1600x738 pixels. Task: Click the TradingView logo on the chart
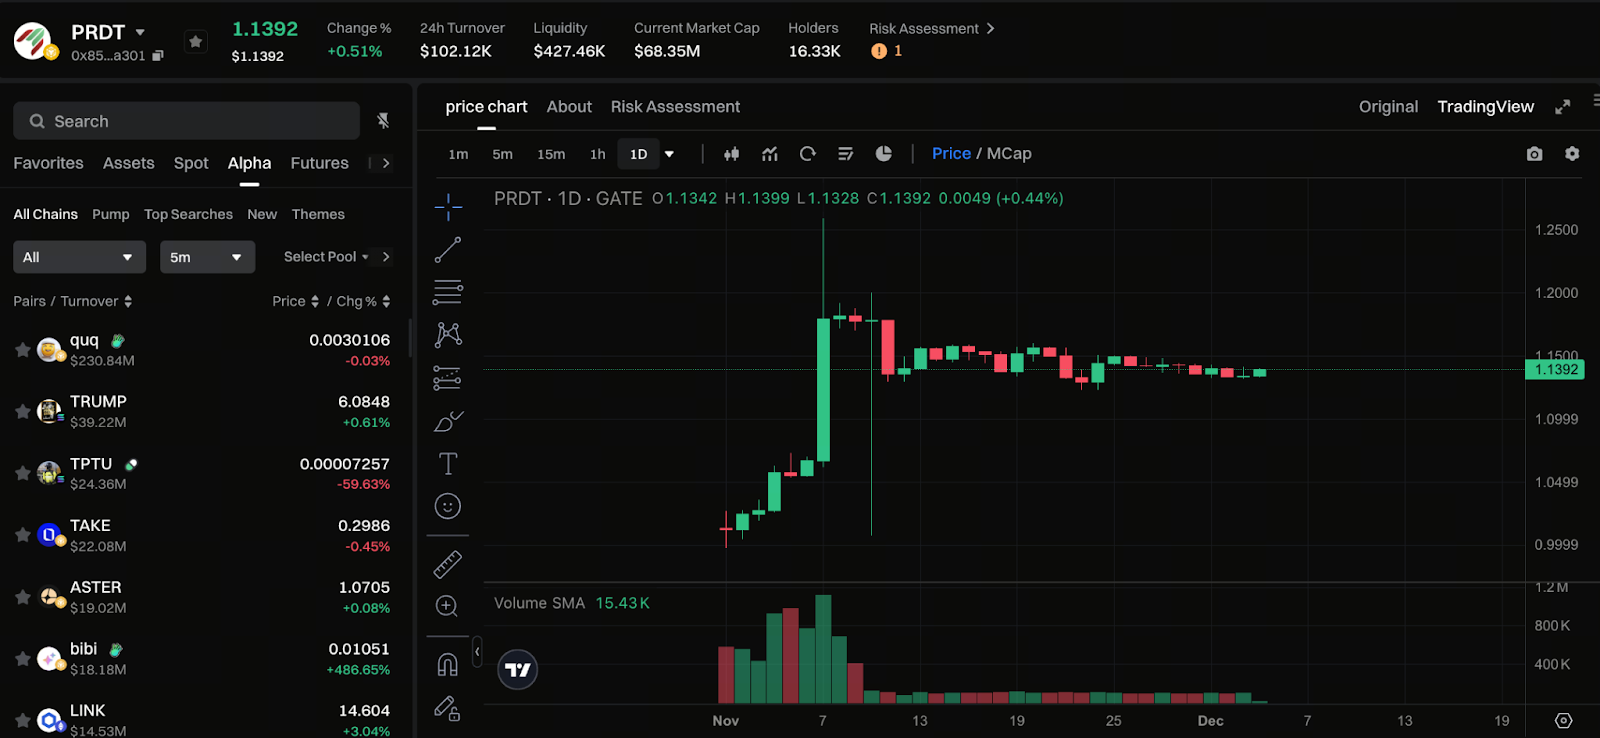(x=518, y=670)
